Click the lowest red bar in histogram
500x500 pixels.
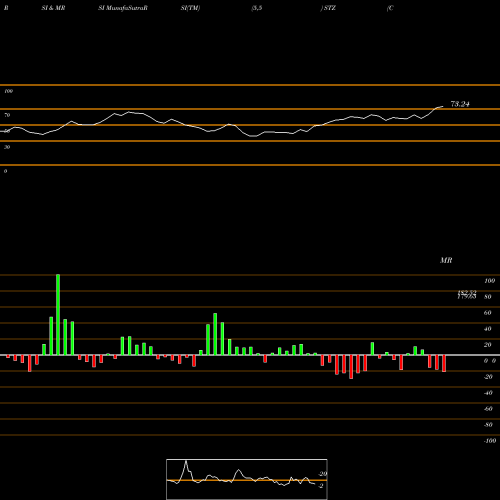pos(351,367)
